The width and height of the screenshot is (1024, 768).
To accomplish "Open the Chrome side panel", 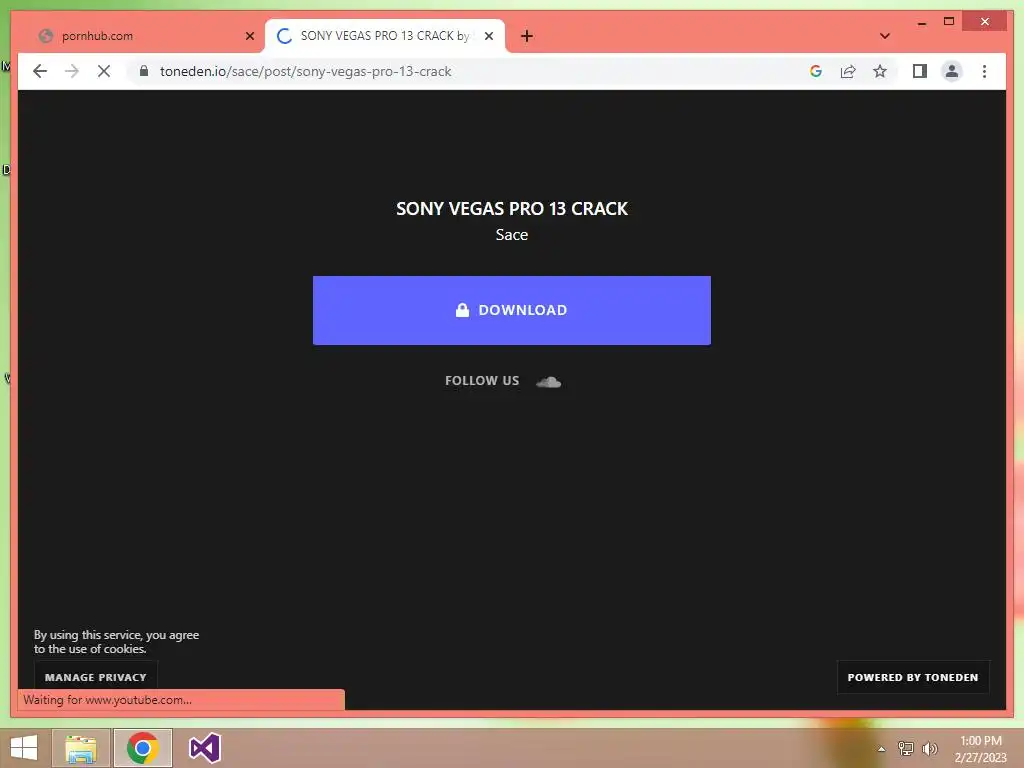I will coord(920,71).
